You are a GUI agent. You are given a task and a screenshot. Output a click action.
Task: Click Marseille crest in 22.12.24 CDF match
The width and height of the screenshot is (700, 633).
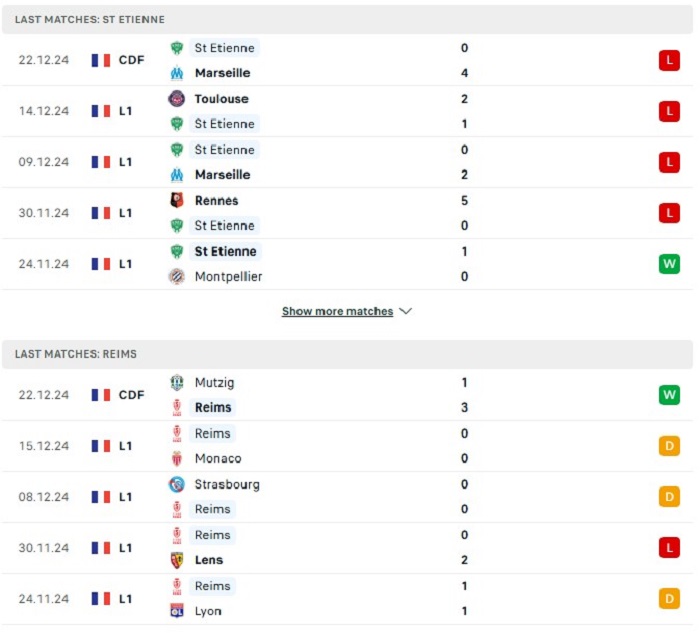177,73
